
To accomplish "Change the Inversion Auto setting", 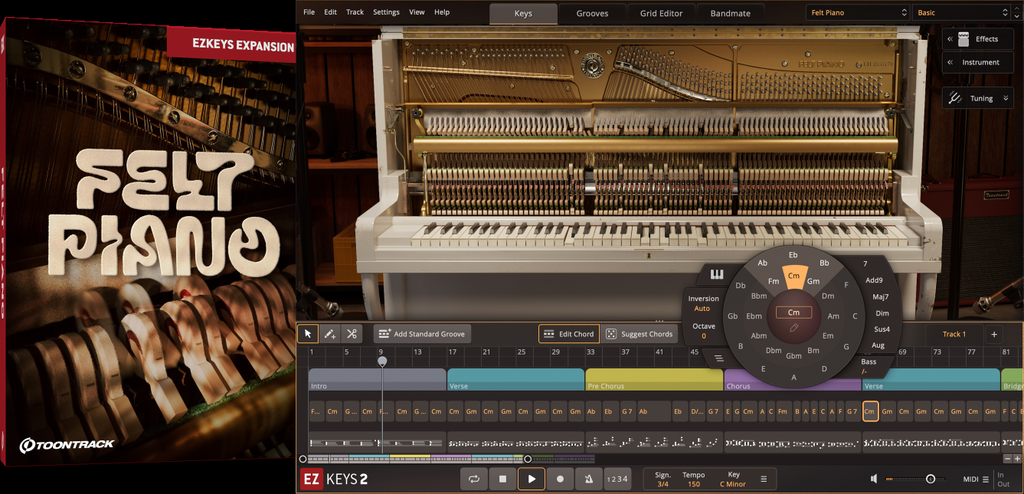I will (x=703, y=308).
